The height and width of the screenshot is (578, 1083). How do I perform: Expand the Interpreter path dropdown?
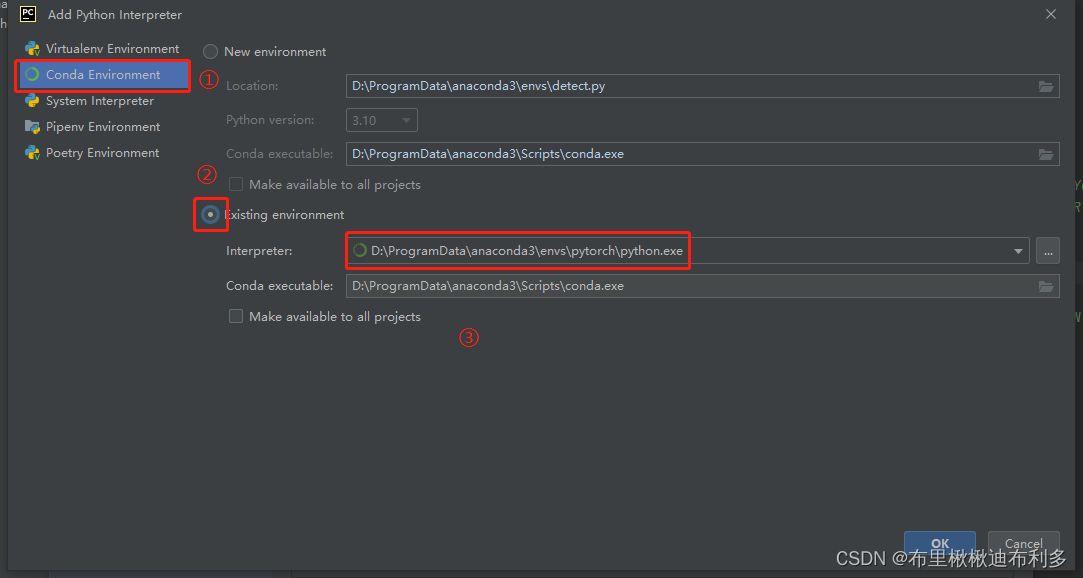click(x=1017, y=250)
